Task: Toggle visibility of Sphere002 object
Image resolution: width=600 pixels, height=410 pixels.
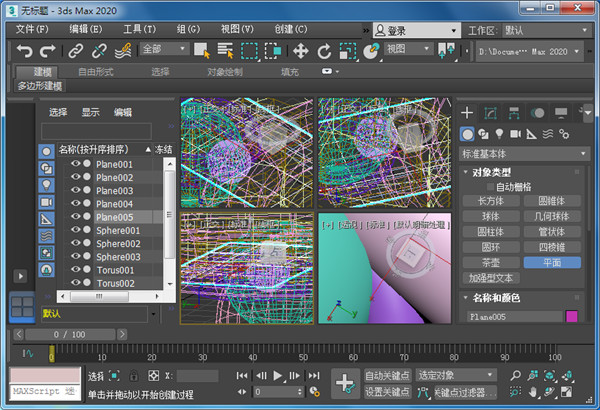Action: pyautogui.click(x=75, y=243)
